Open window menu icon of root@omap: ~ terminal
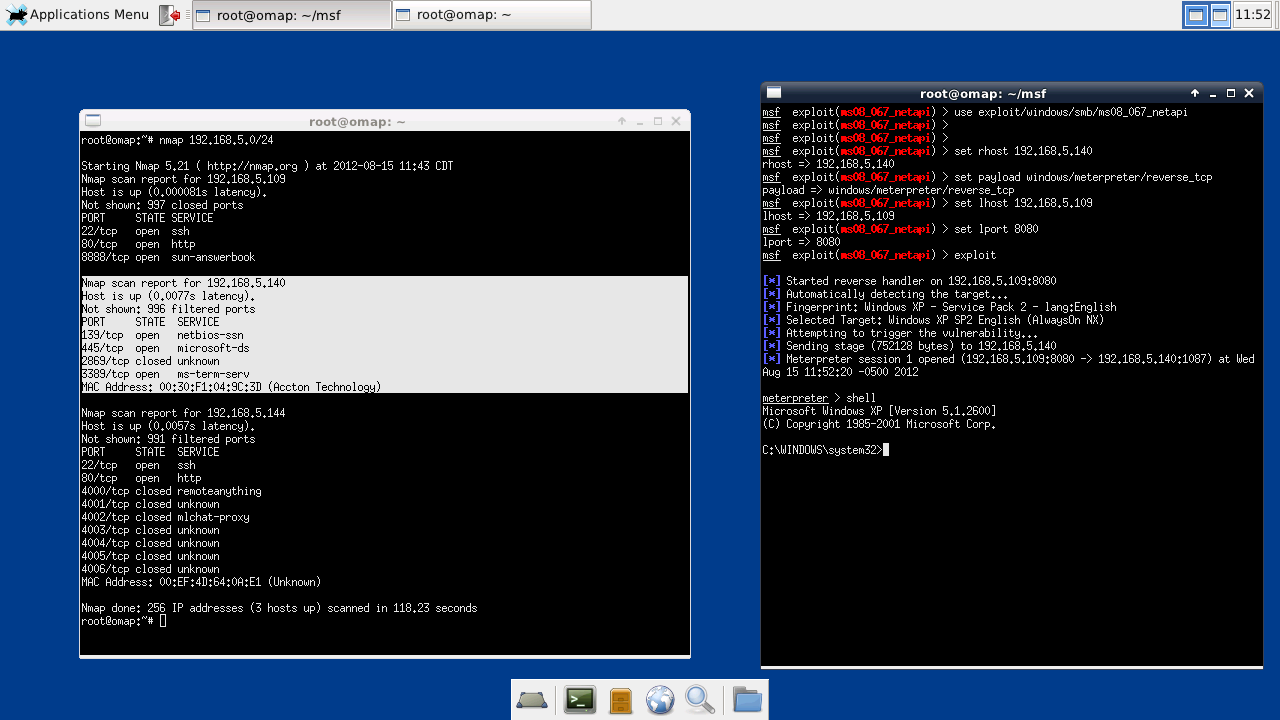Screen dimensions: 1280x720 92,121
